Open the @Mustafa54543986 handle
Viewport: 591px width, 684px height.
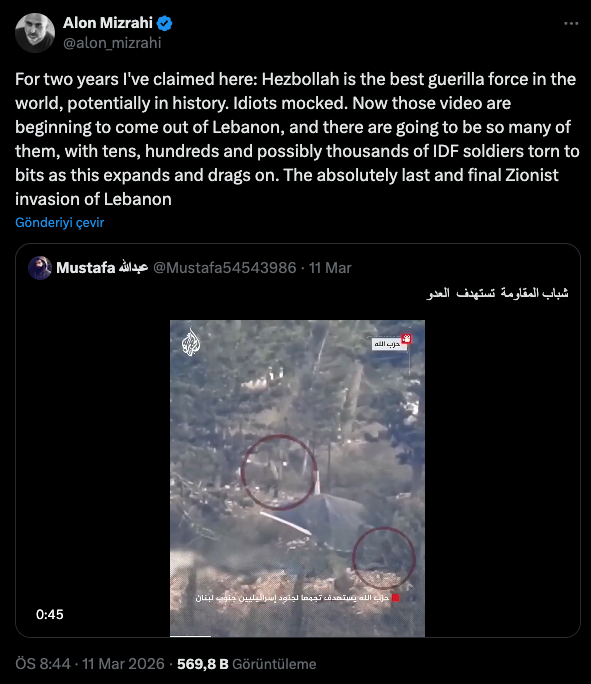click(x=225, y=267)
